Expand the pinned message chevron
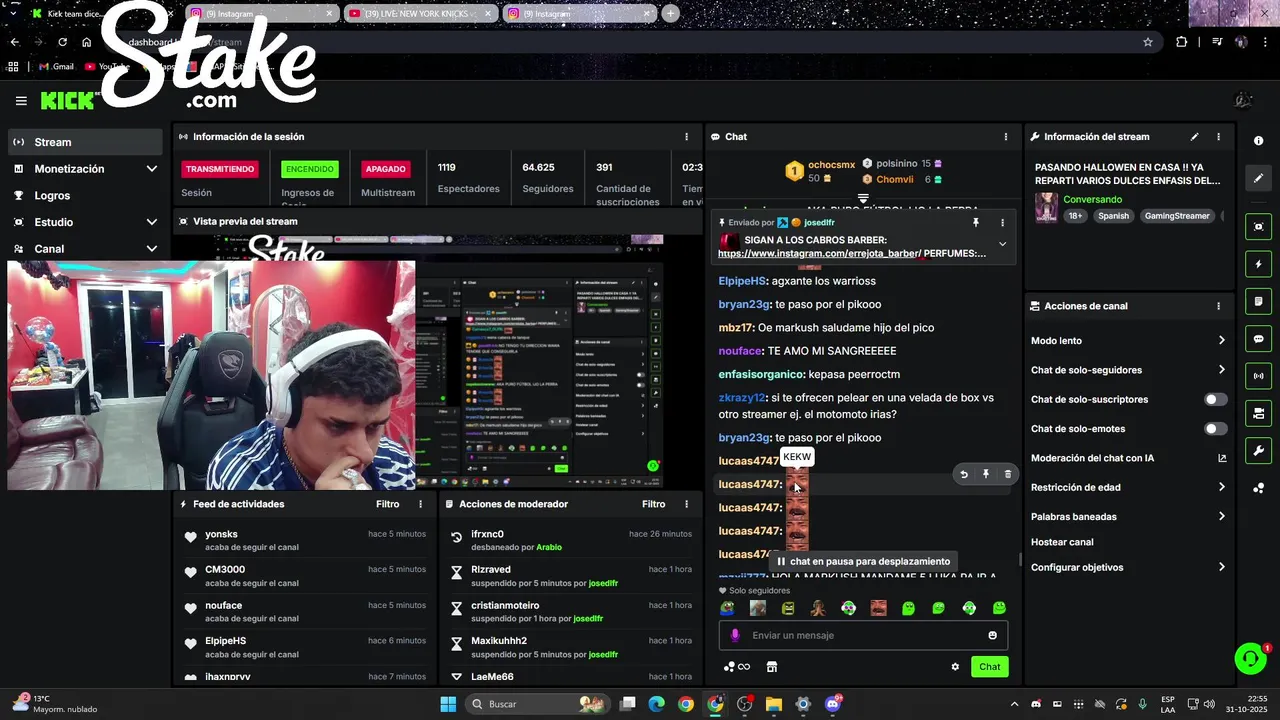 1002,244
